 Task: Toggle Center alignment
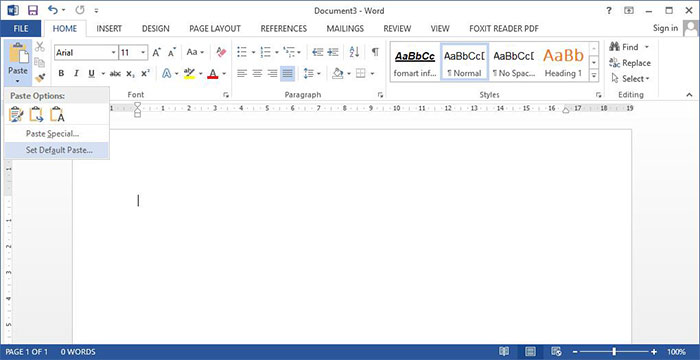tap(257, 73)
